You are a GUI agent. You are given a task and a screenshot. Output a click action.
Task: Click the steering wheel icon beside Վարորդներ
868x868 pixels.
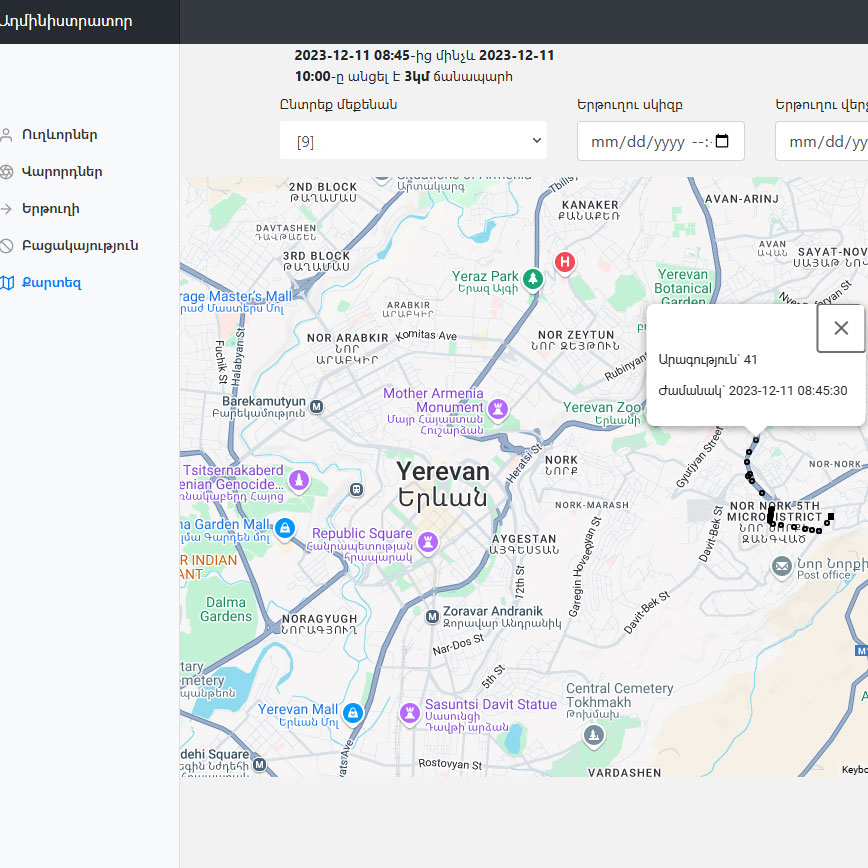[x=7, y=172]
